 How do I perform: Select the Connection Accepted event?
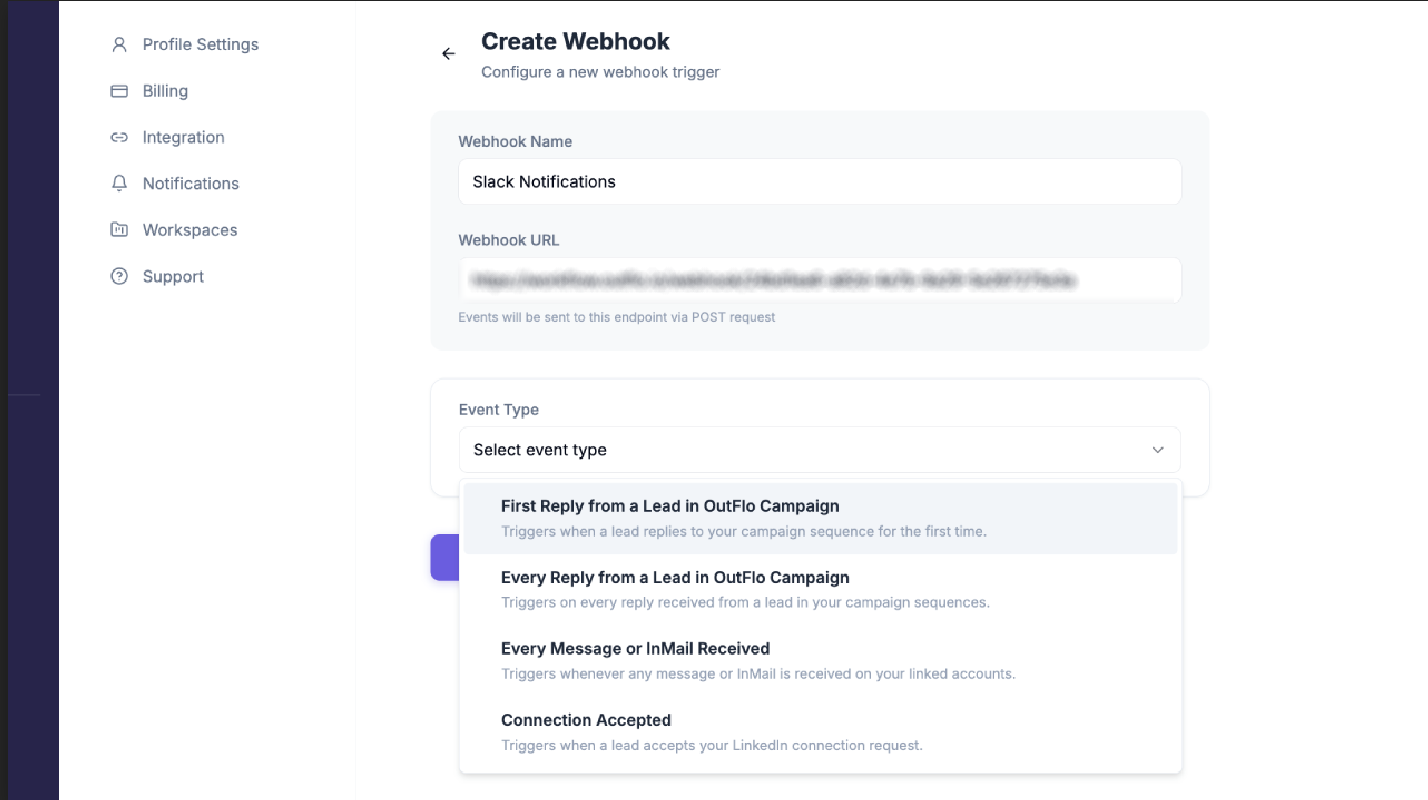820,732
